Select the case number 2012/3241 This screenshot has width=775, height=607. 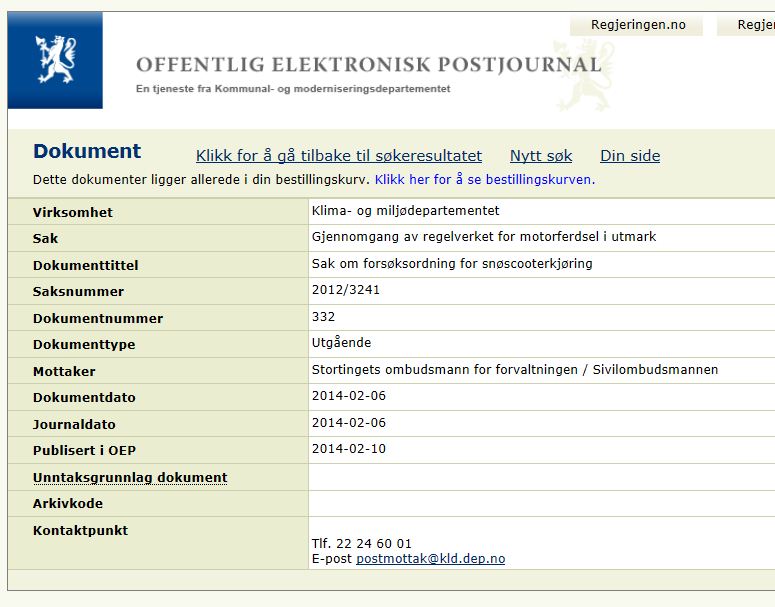click(346, 290)
